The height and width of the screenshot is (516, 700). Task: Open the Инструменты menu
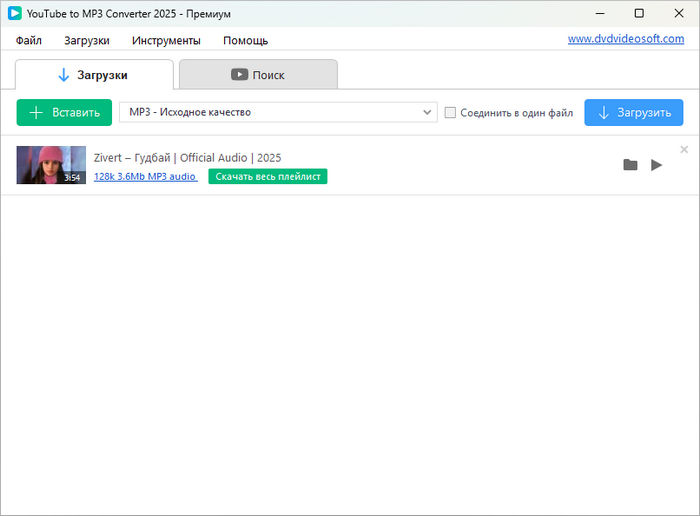(166, 41)
